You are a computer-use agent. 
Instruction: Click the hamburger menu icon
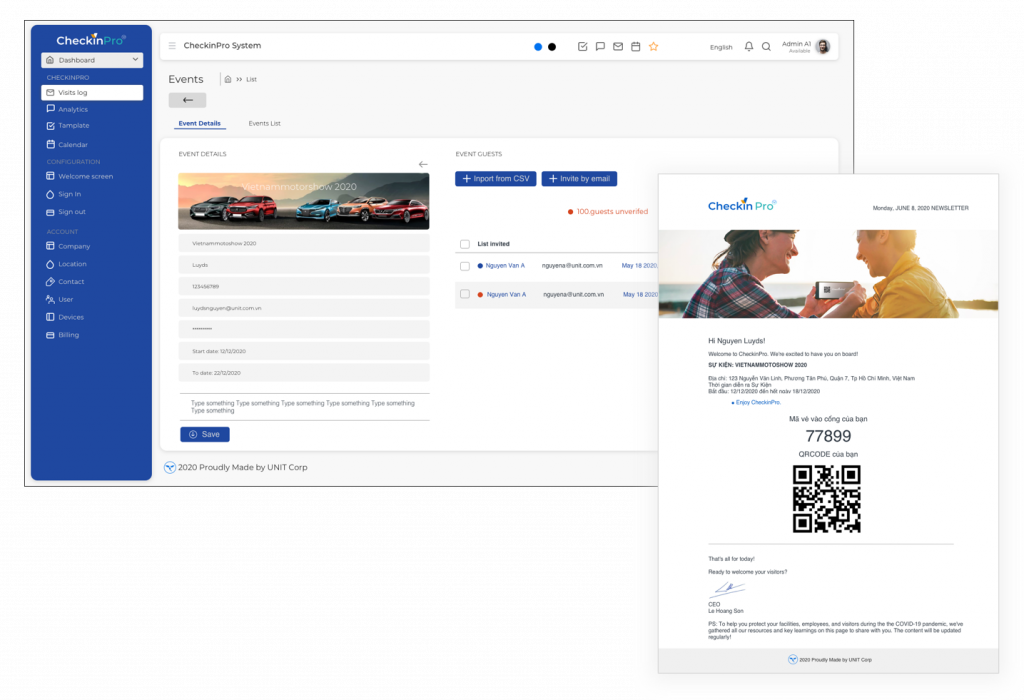click(172, 46)
